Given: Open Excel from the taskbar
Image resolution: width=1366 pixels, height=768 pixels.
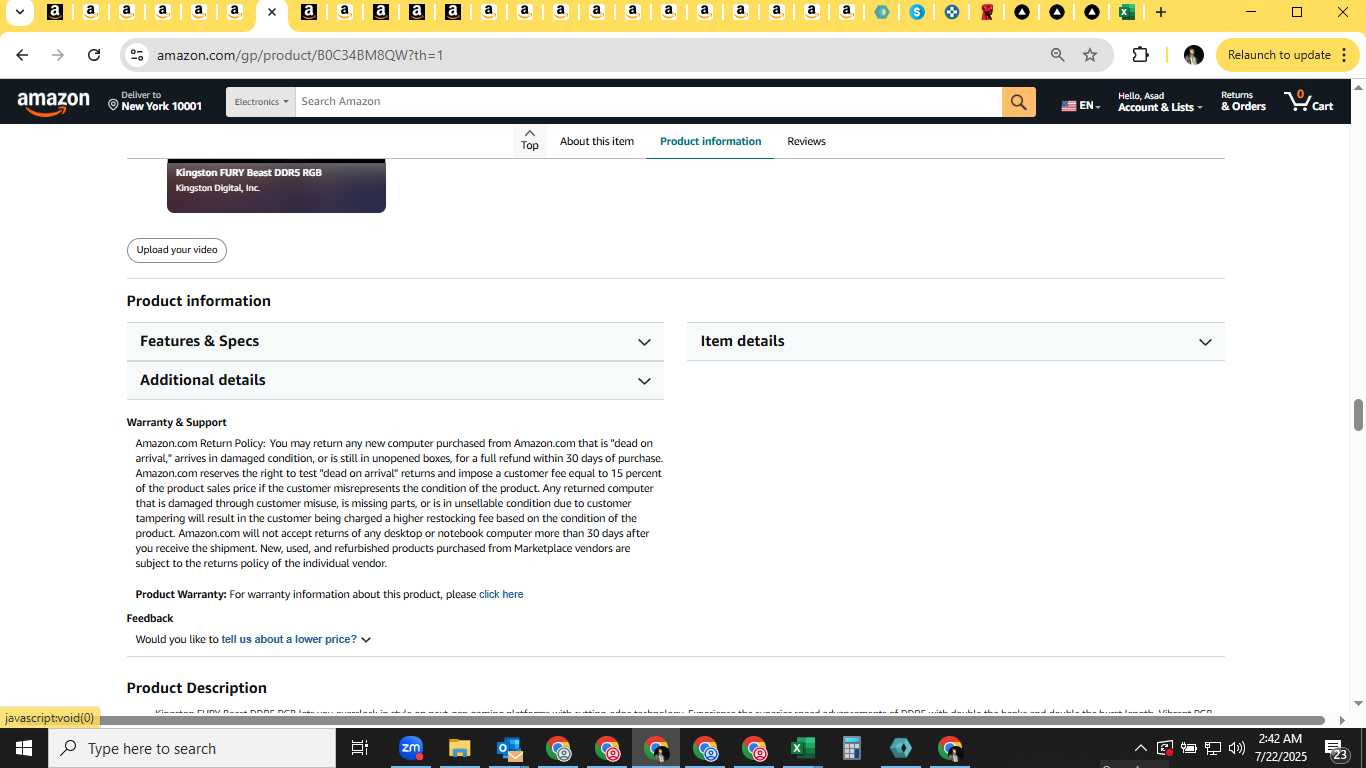Looking at the screenshot, I should (x=802, y=748).
